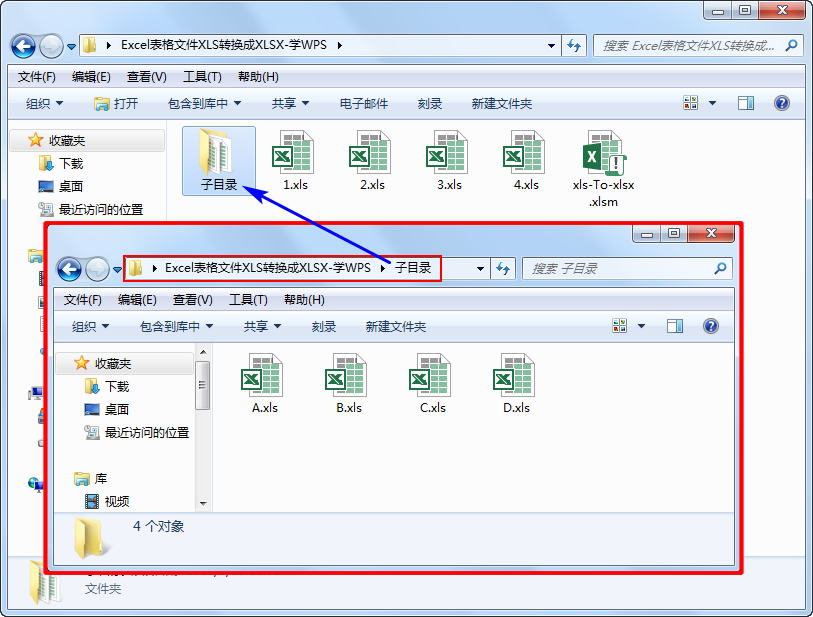Open 工具(T) menu in the 子目录 window

point(248,300)
